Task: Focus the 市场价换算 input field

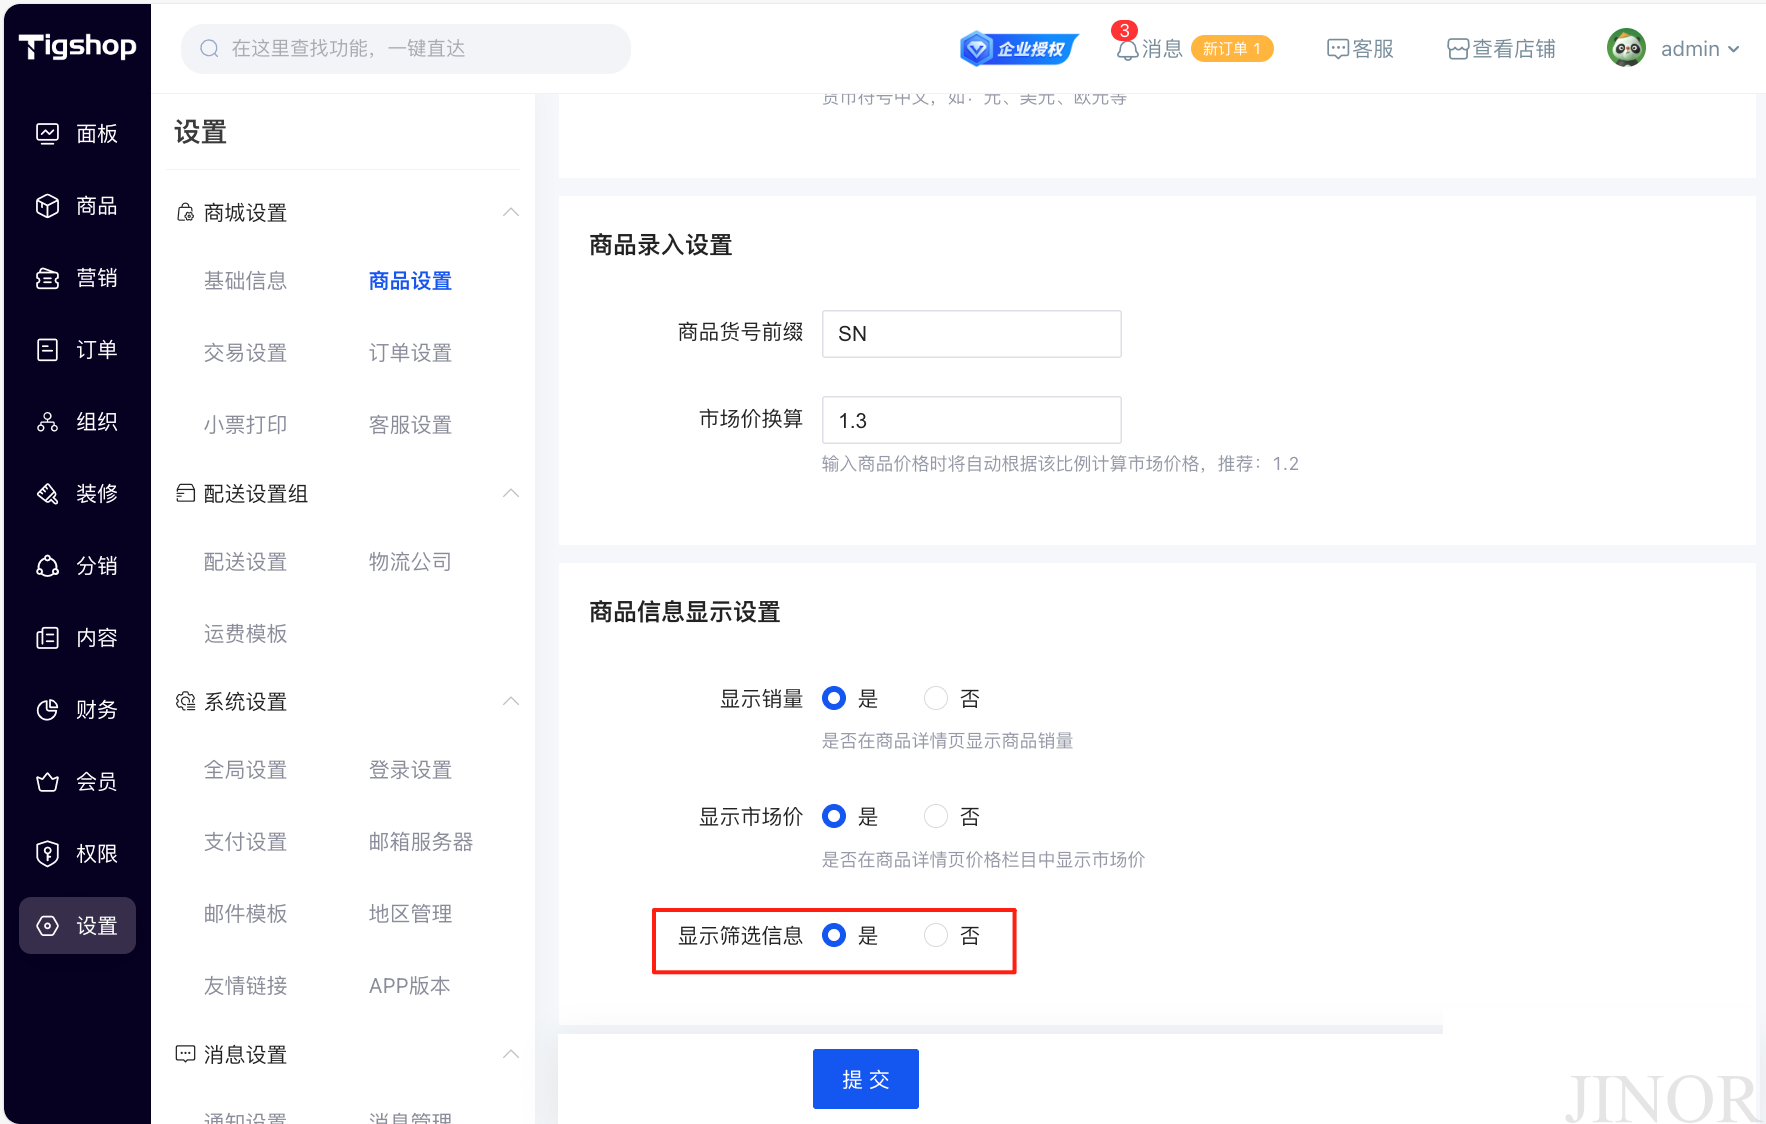Action: point(971,420)
